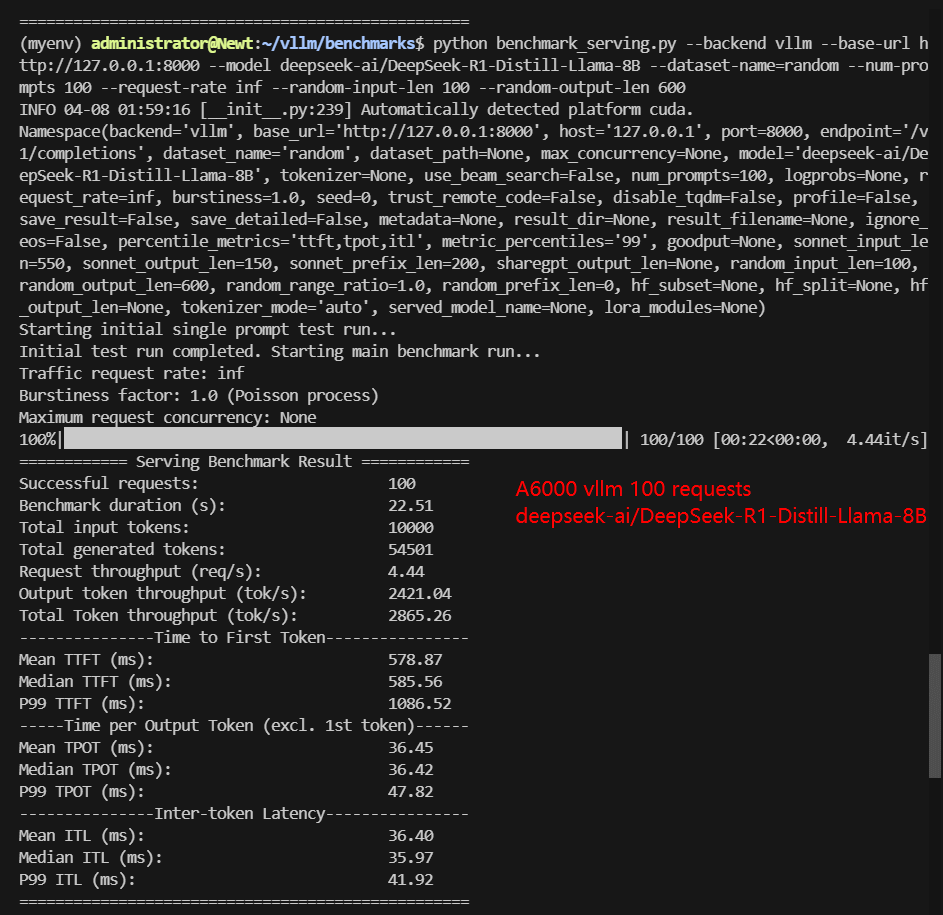The width and height of the screenshot is (943, 915).
Task: Click the '~/vllm/benchmarks' path in prompt
Action: tap(338, 43)
